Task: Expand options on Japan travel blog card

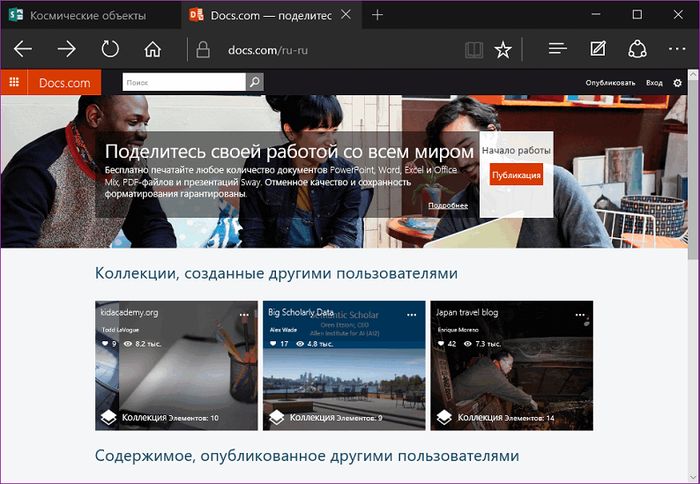Action: click(x=579, y=314)
